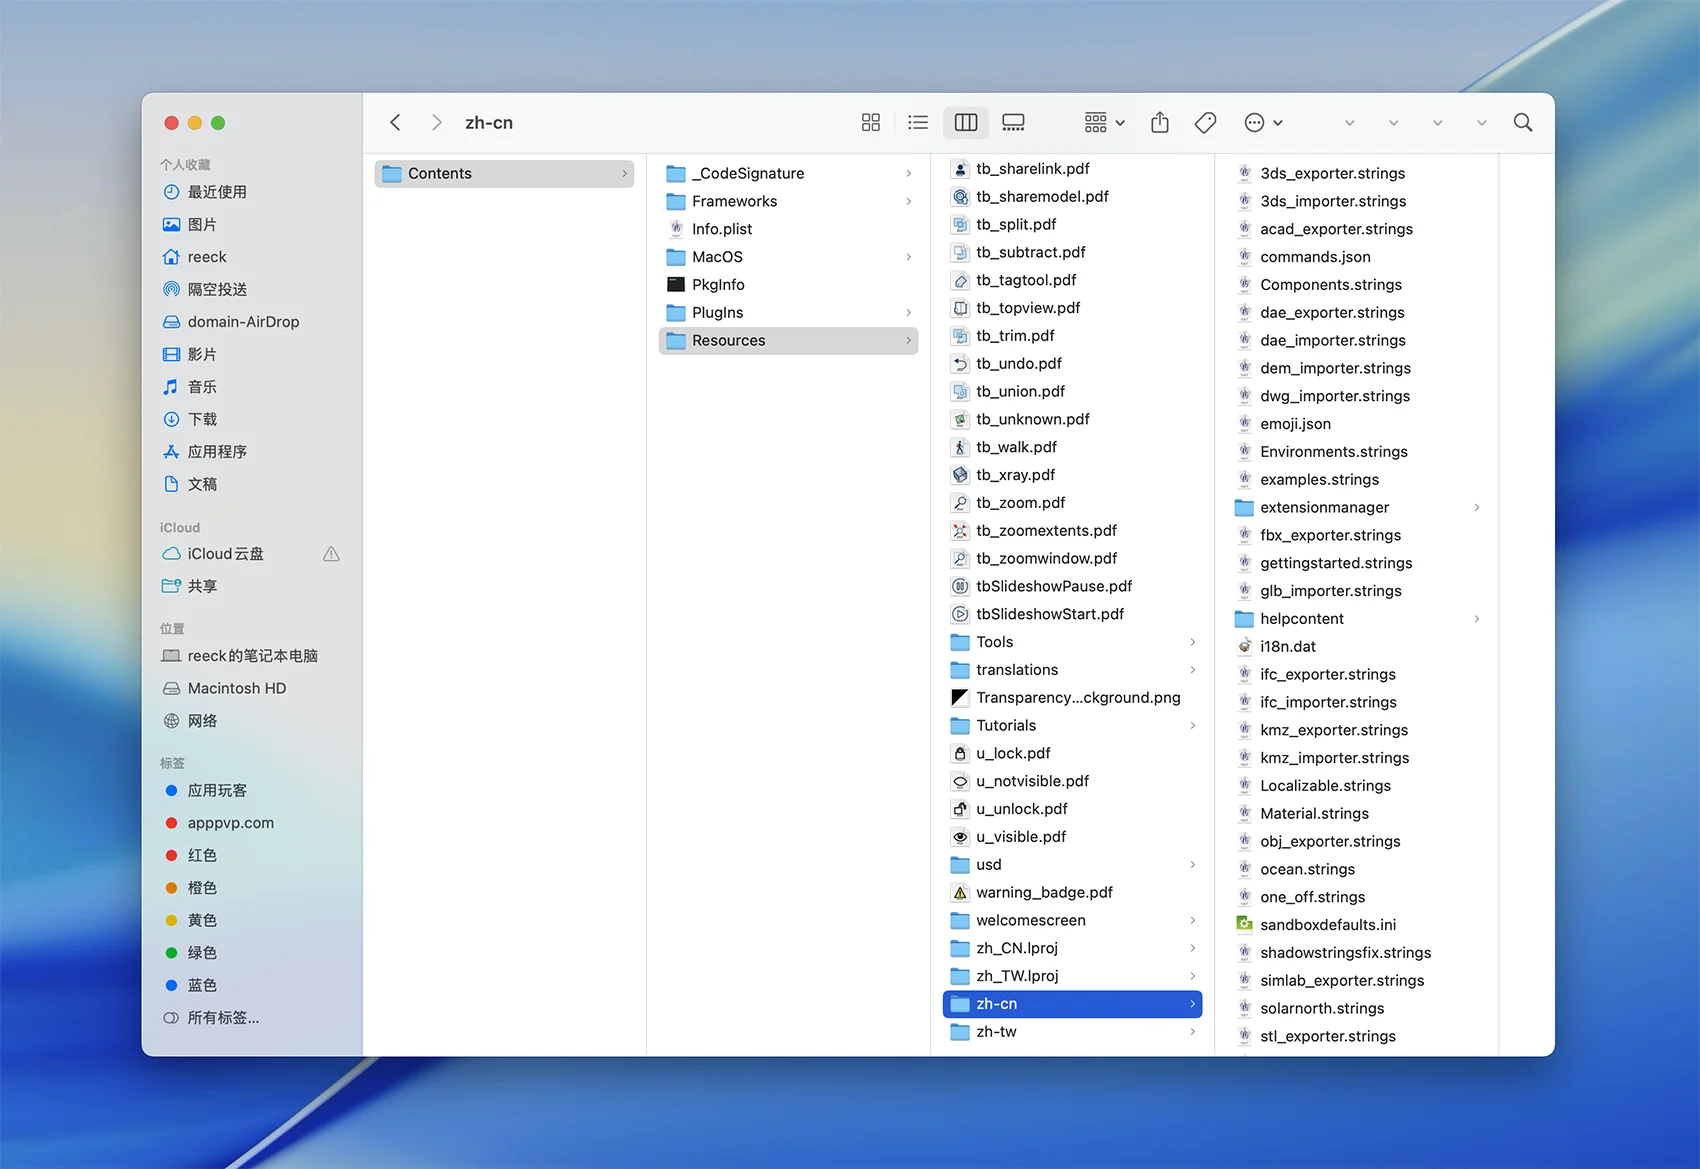Open 应用程序 in the sidebar

tap(217, 452)
